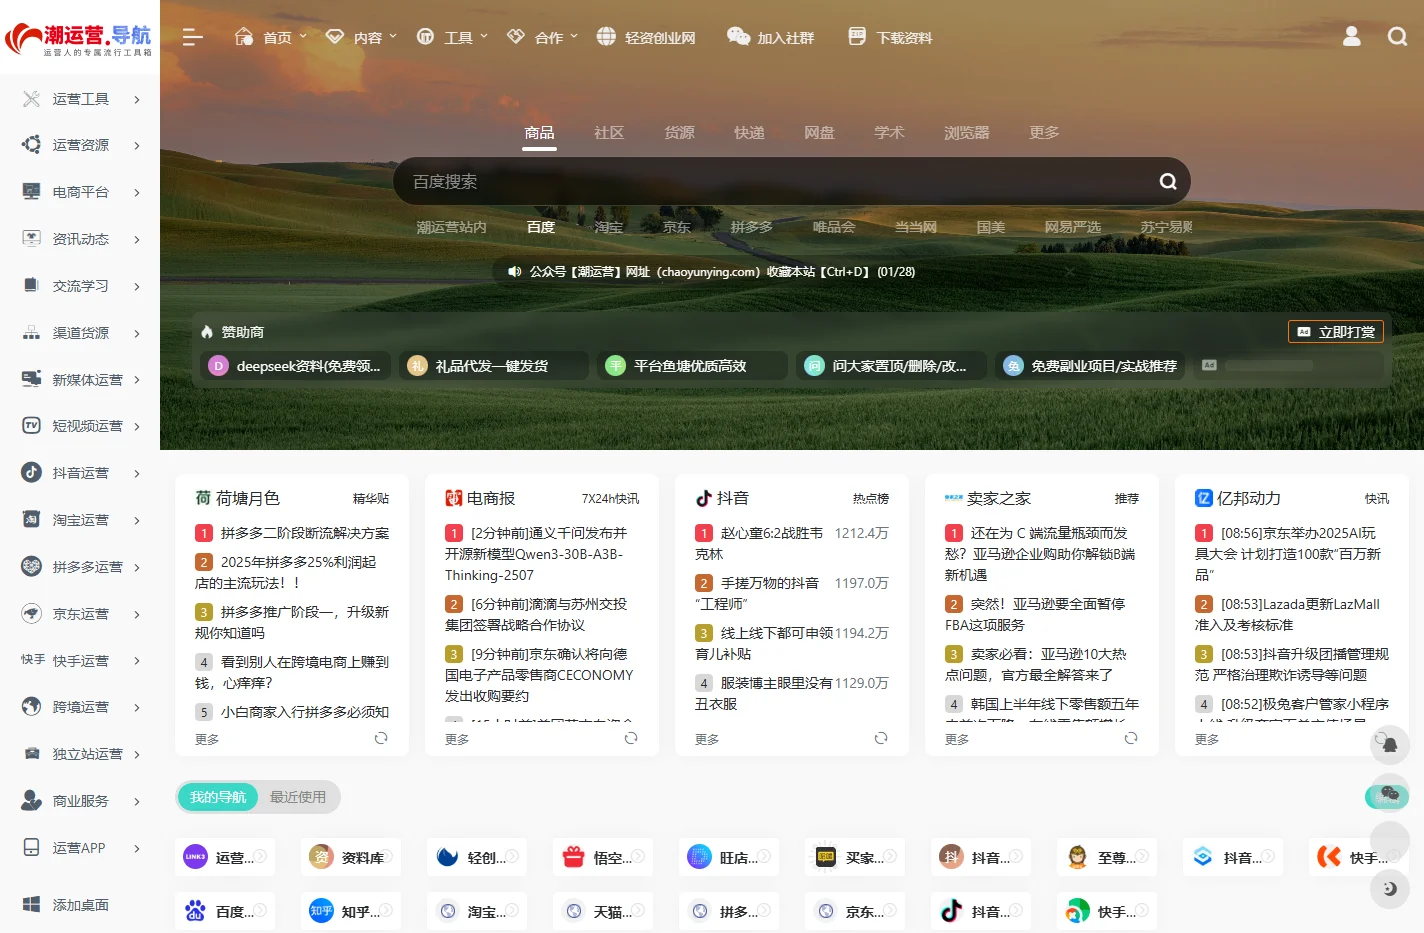Open the 轻创 shortcut with blue icon
The height and width of the screenshot is (933, 1424).
pos(477,857)
